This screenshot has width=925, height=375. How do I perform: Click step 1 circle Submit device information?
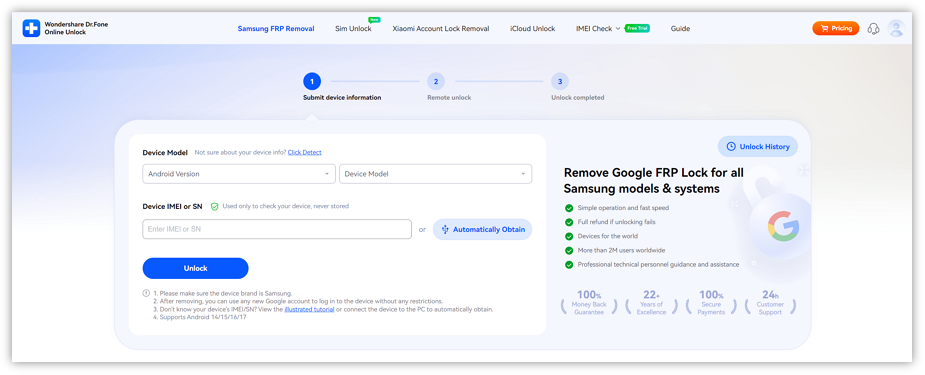[x=311, y=81]
